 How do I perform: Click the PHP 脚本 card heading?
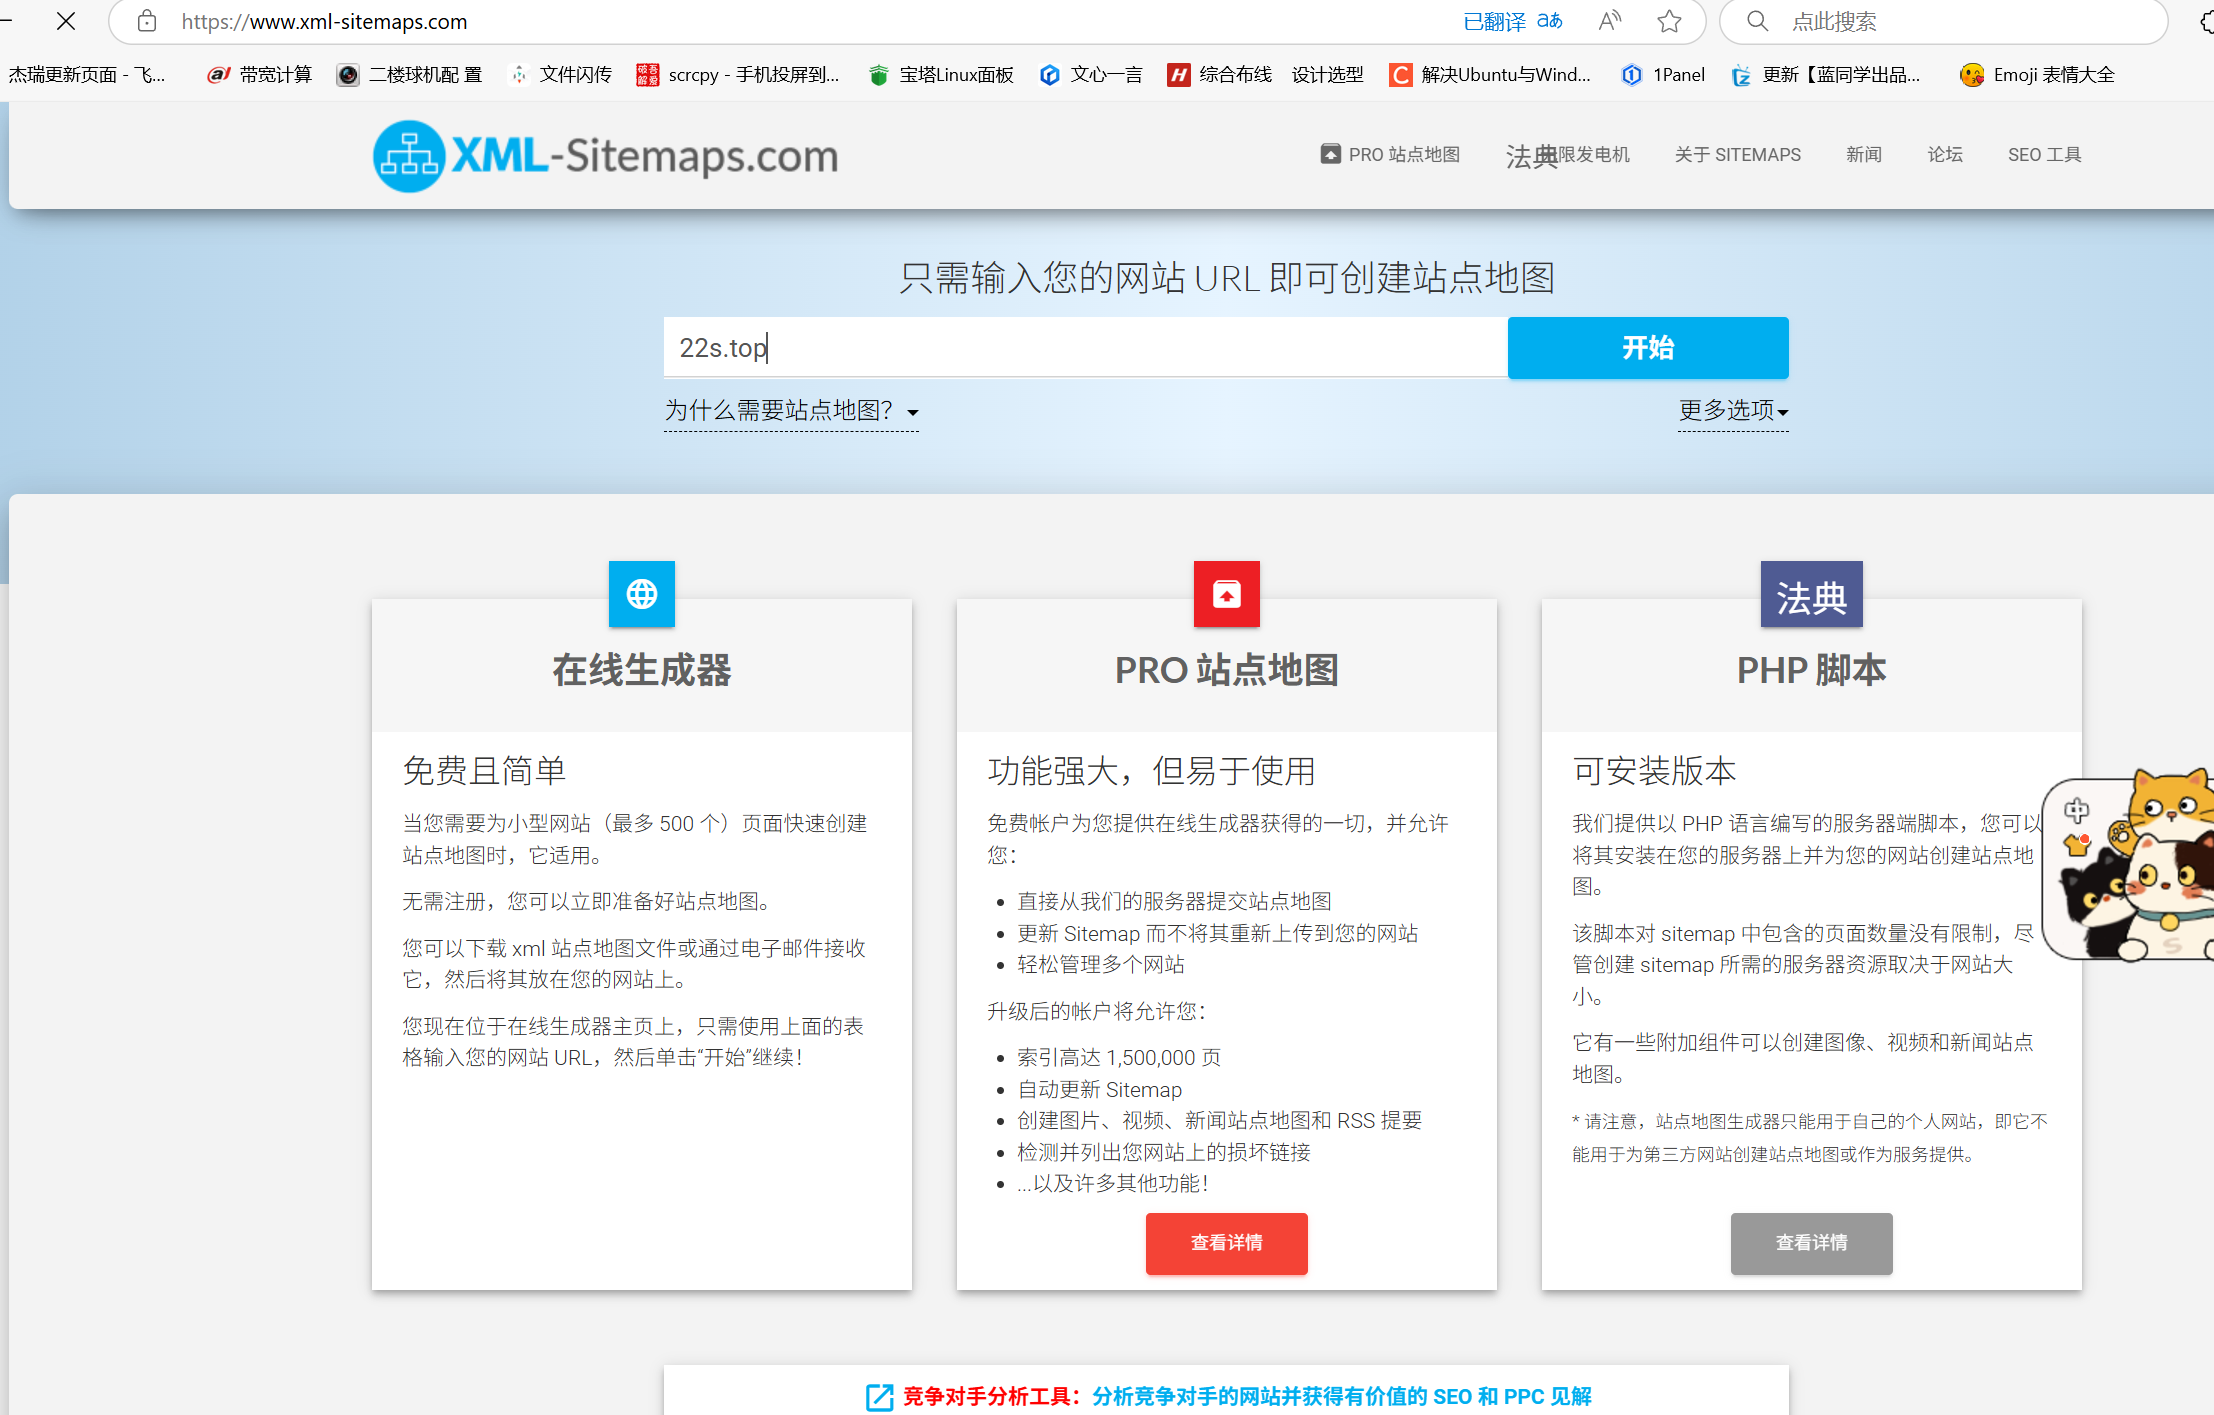pos(1812,670)
